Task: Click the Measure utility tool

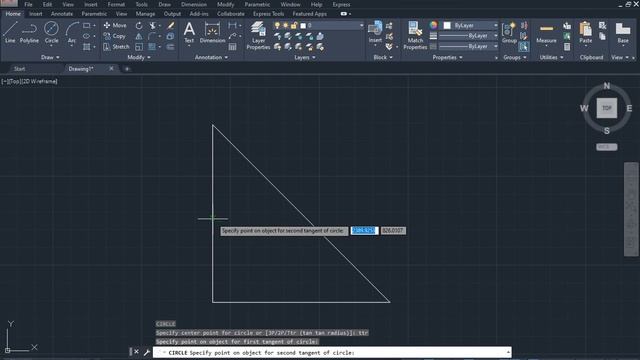Action: coord(546,33)
